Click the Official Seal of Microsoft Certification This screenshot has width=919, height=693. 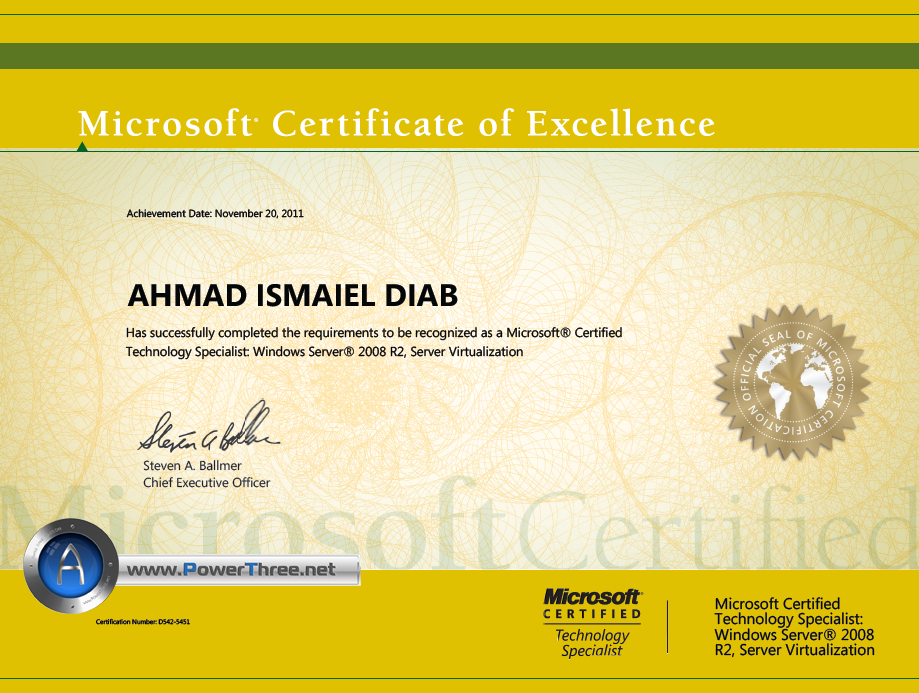pyautogui.click(x=792, y=382)
